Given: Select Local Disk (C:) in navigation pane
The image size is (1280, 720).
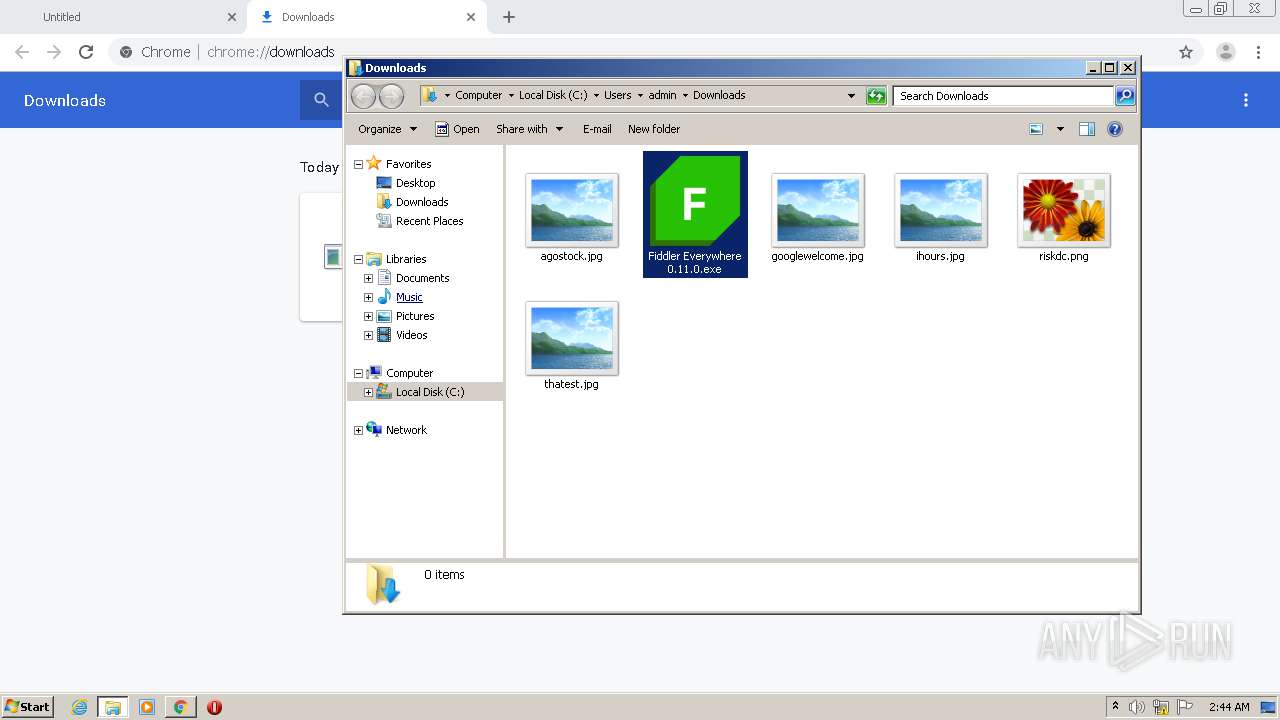Looking at the screenshot, I should [x=430, y=392].
